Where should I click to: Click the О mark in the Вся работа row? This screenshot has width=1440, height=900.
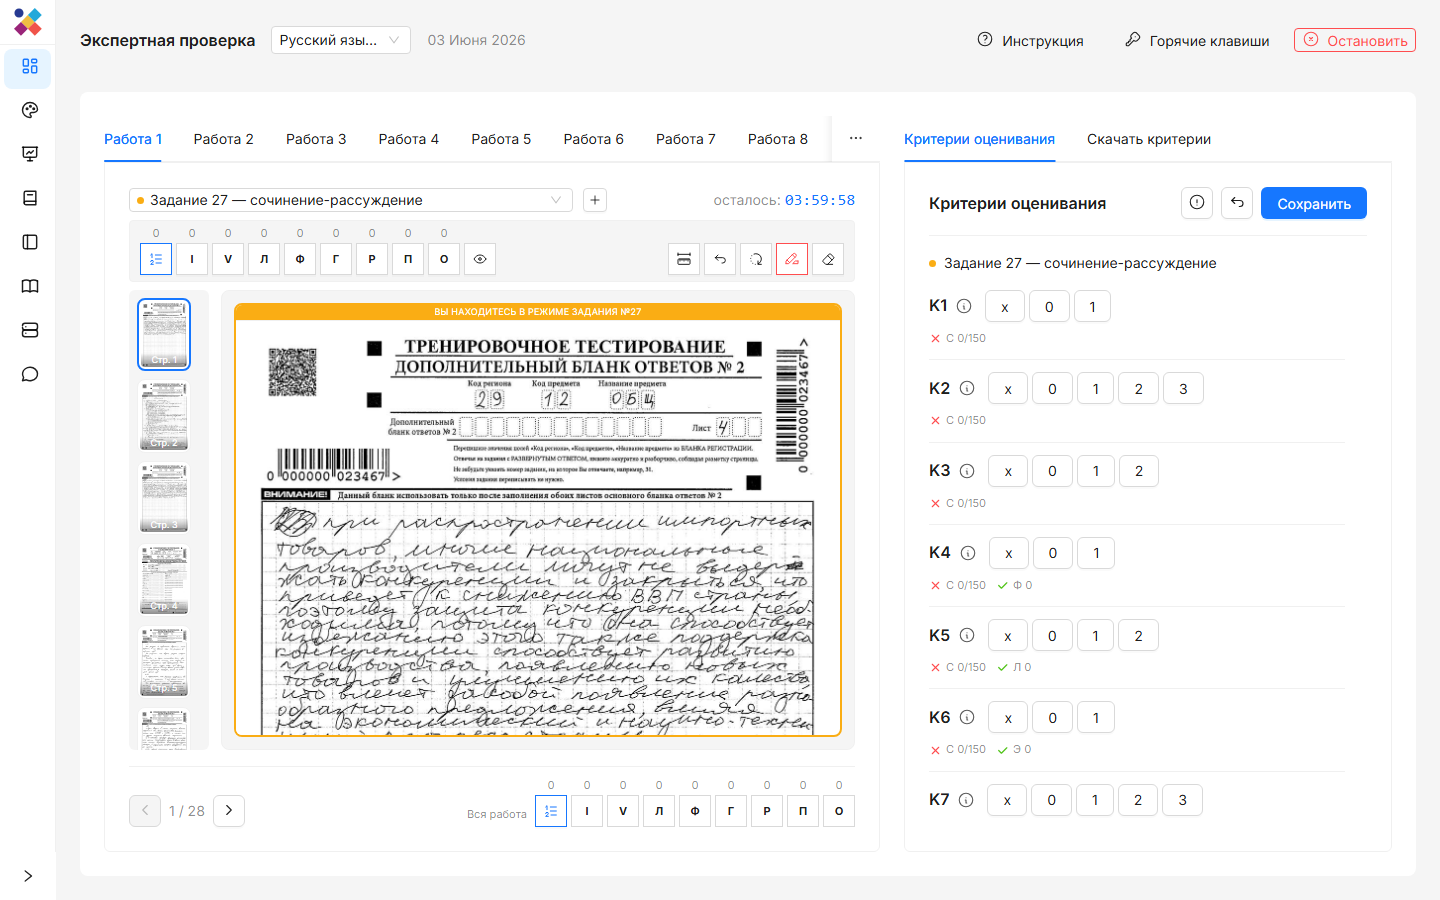click(x=839, y=811)
